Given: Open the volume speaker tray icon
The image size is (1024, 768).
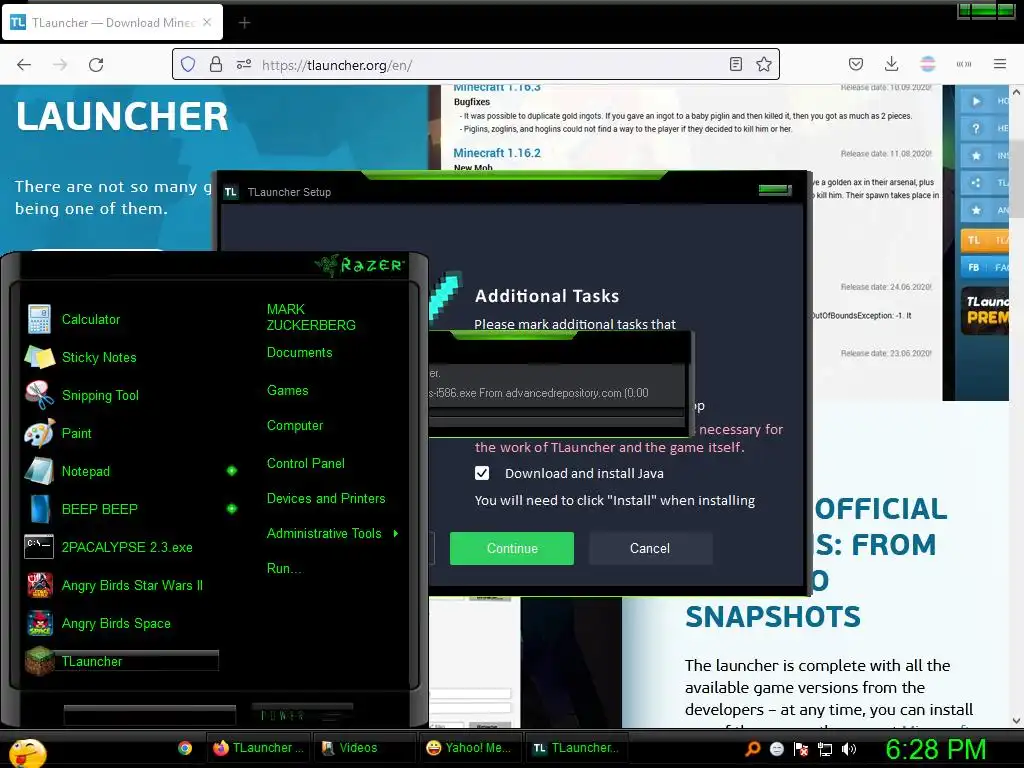Looking at the screenshot, I should 849,749.
